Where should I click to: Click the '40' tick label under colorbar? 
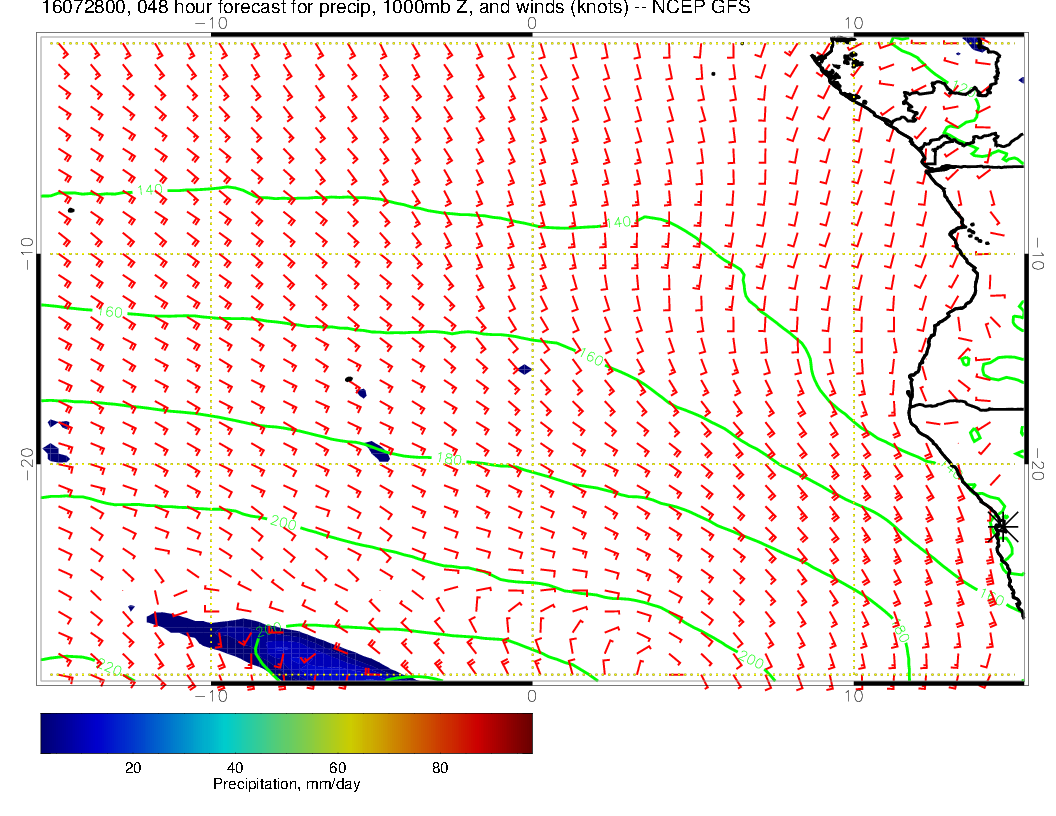[x=235, y=768]
